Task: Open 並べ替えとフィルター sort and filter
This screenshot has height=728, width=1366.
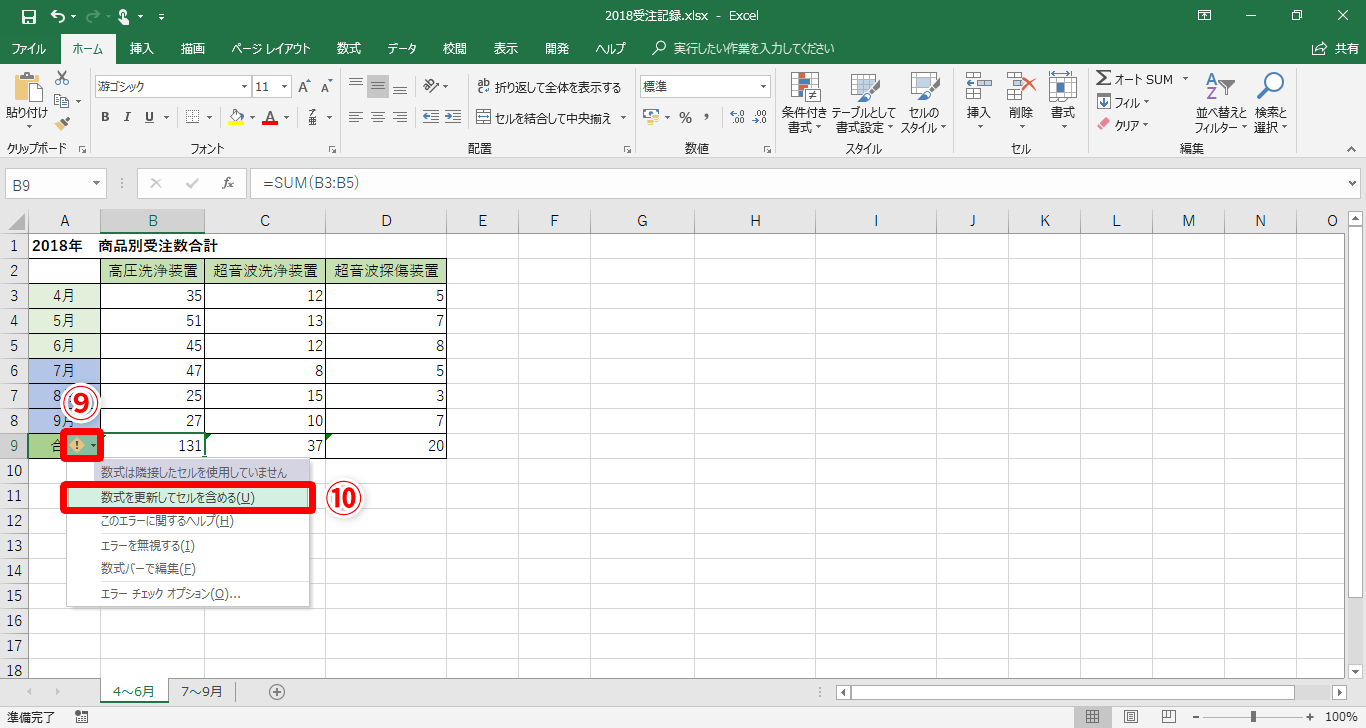Action: pos(1221,103)
